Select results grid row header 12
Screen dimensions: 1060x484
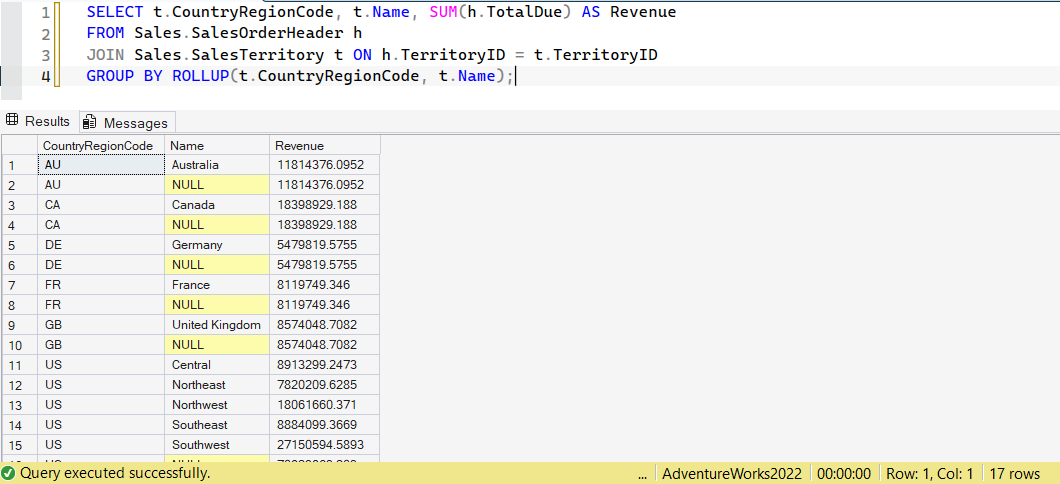pos(20,385)
